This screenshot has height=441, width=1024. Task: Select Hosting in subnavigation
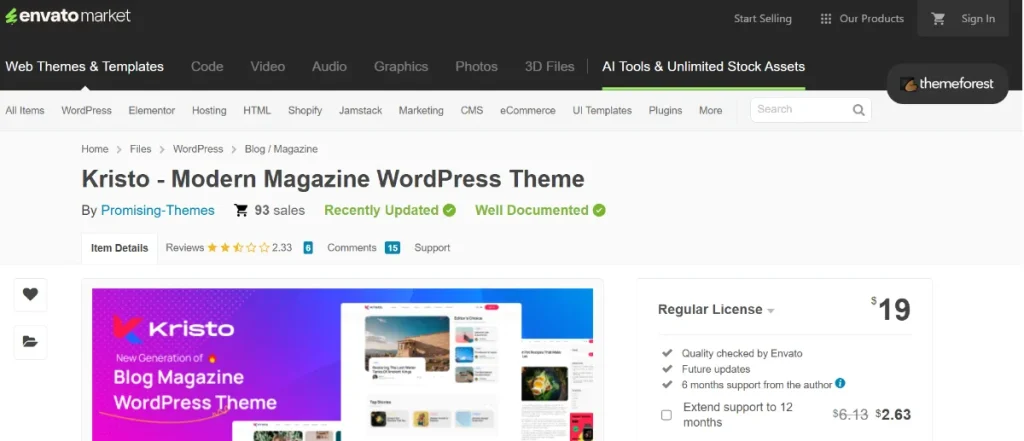coord(209,110)
